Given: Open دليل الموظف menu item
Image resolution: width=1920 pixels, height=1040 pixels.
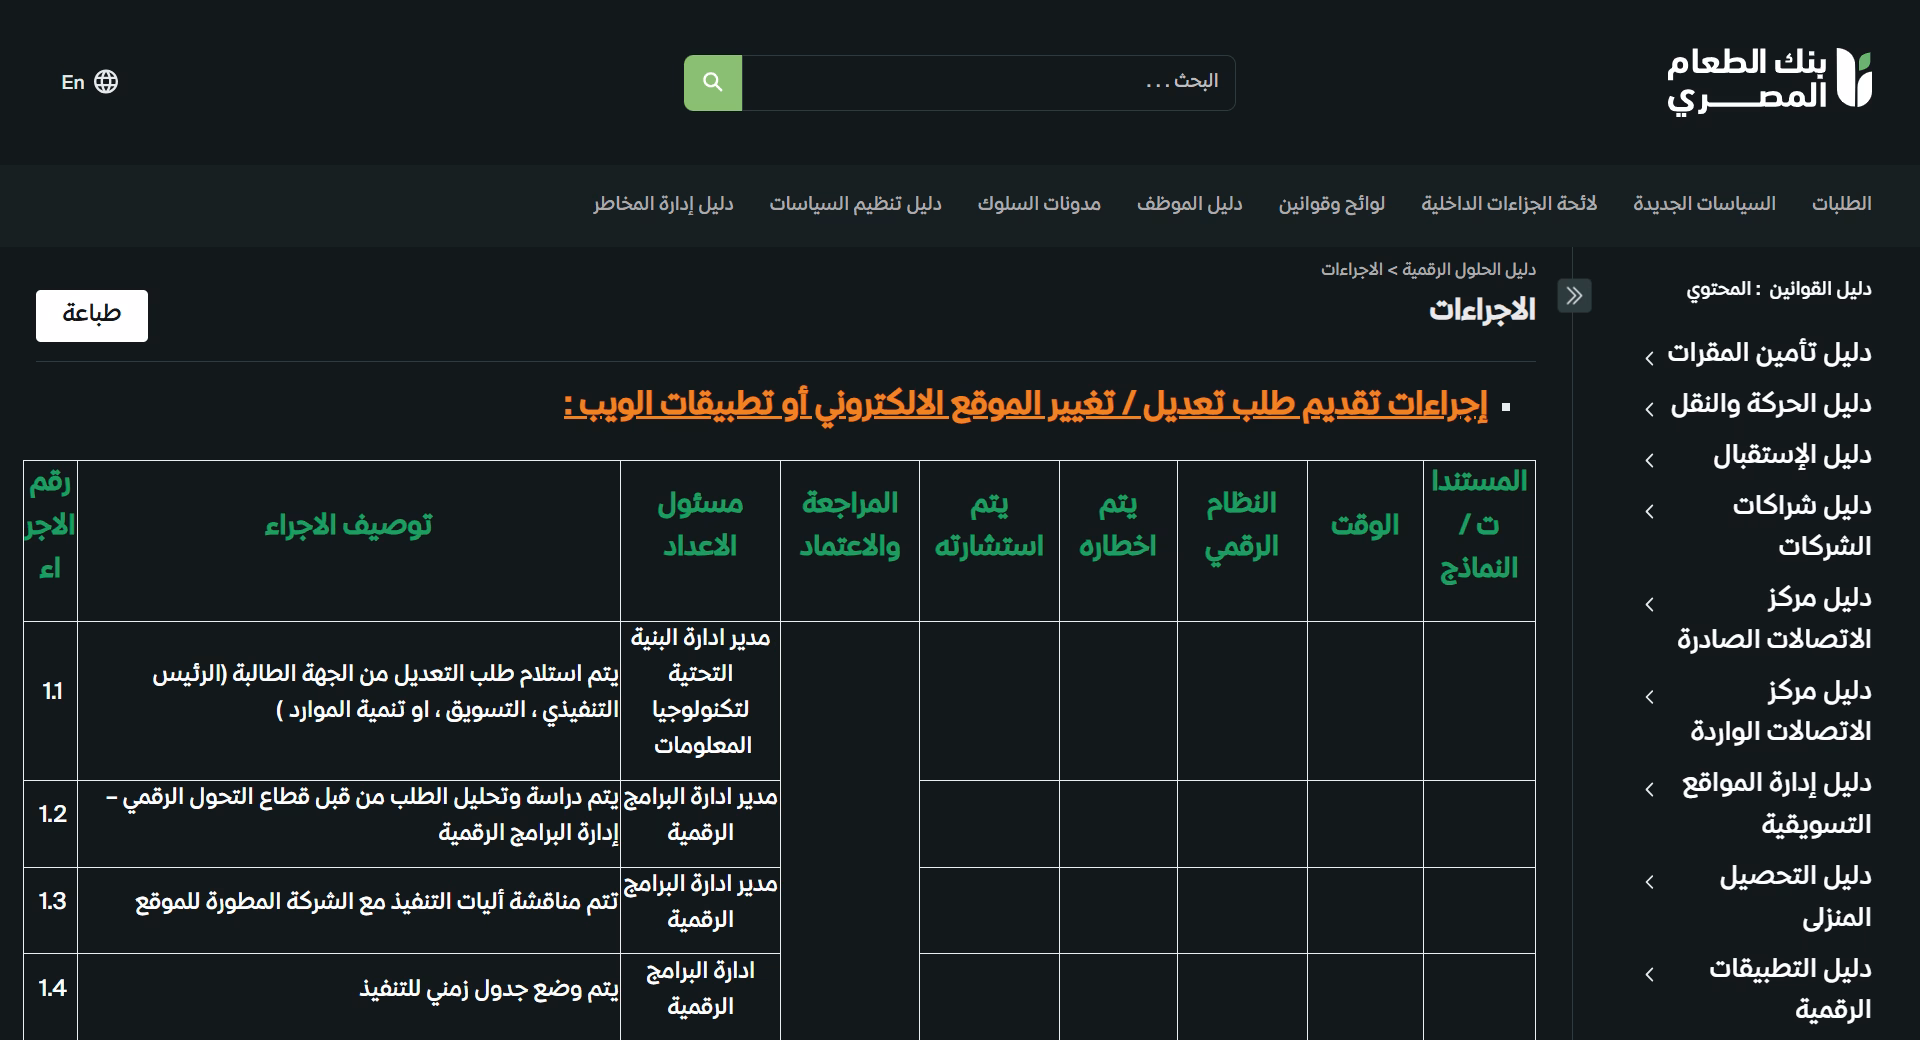Looking at the screenshot, I should pyautogui.click(x=1189, y=204).
